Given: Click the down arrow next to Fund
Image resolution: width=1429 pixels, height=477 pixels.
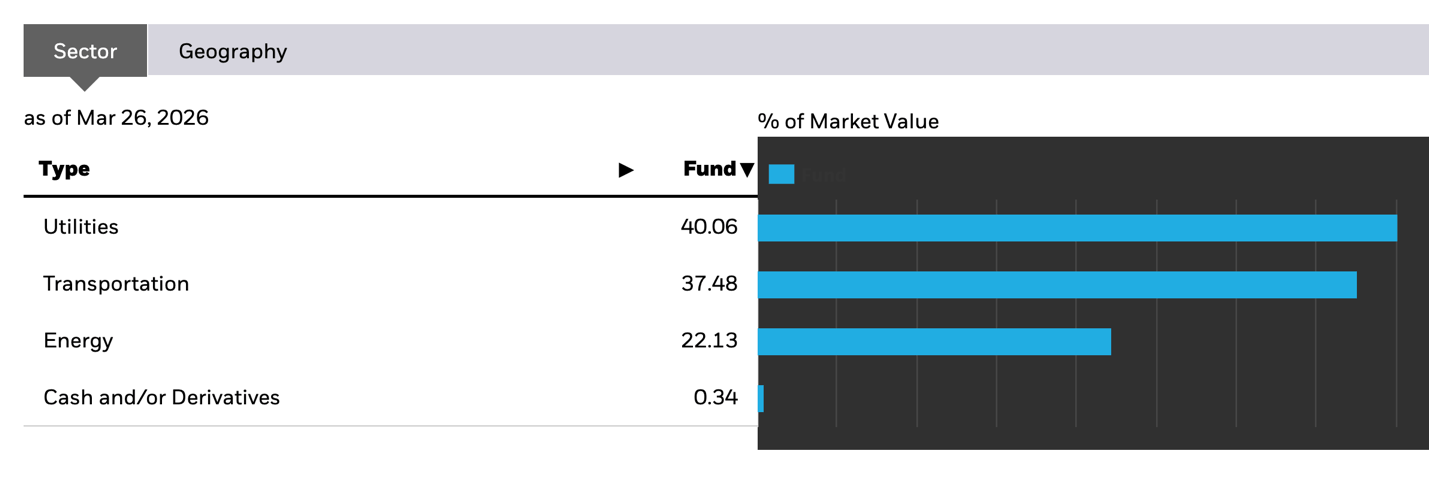Looking at the screenshot, I should click(x=746, y=170).
